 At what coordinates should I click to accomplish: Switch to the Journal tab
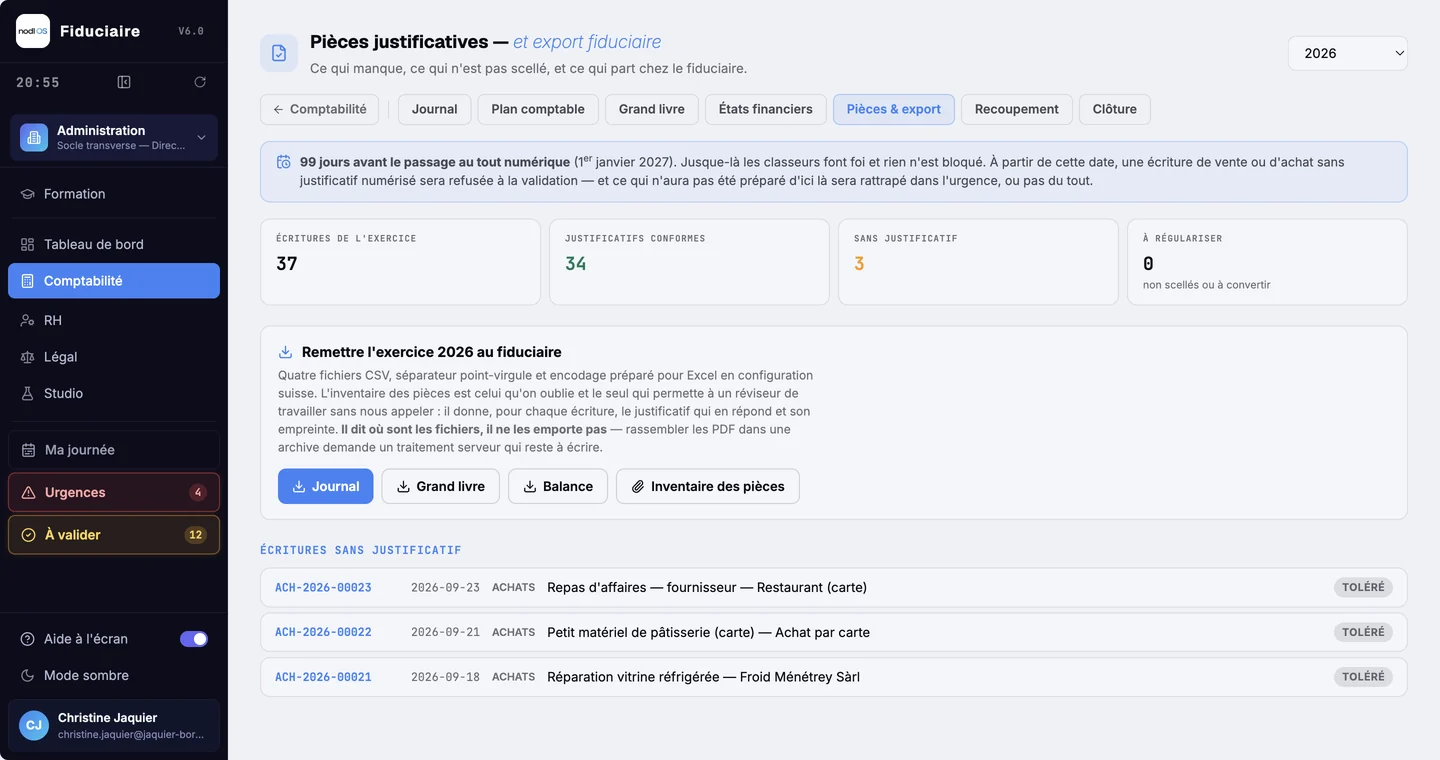pos(434,109)
